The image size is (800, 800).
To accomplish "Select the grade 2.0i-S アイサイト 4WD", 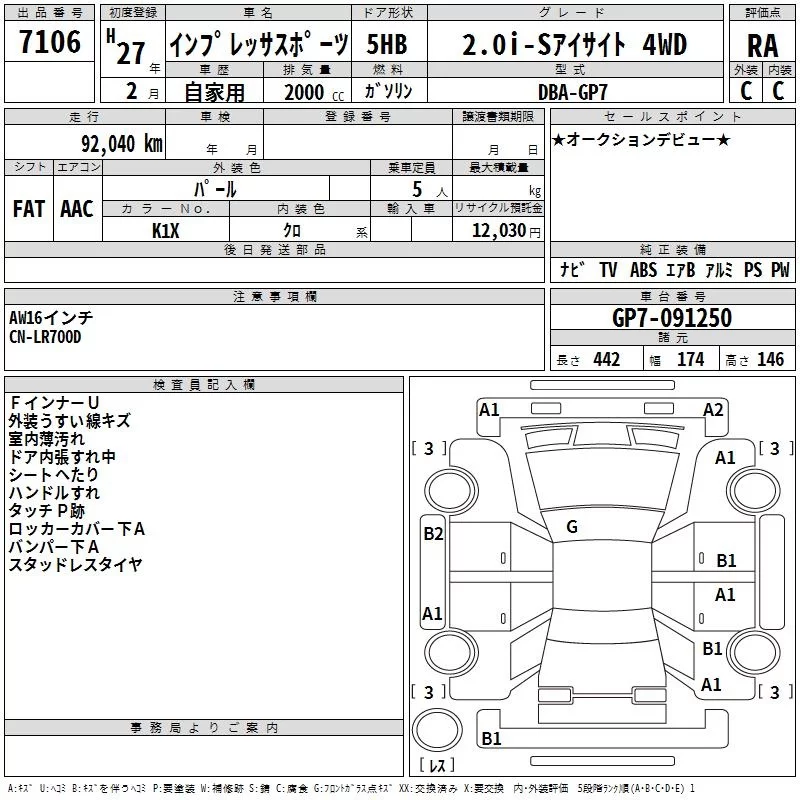I will 574,45.
